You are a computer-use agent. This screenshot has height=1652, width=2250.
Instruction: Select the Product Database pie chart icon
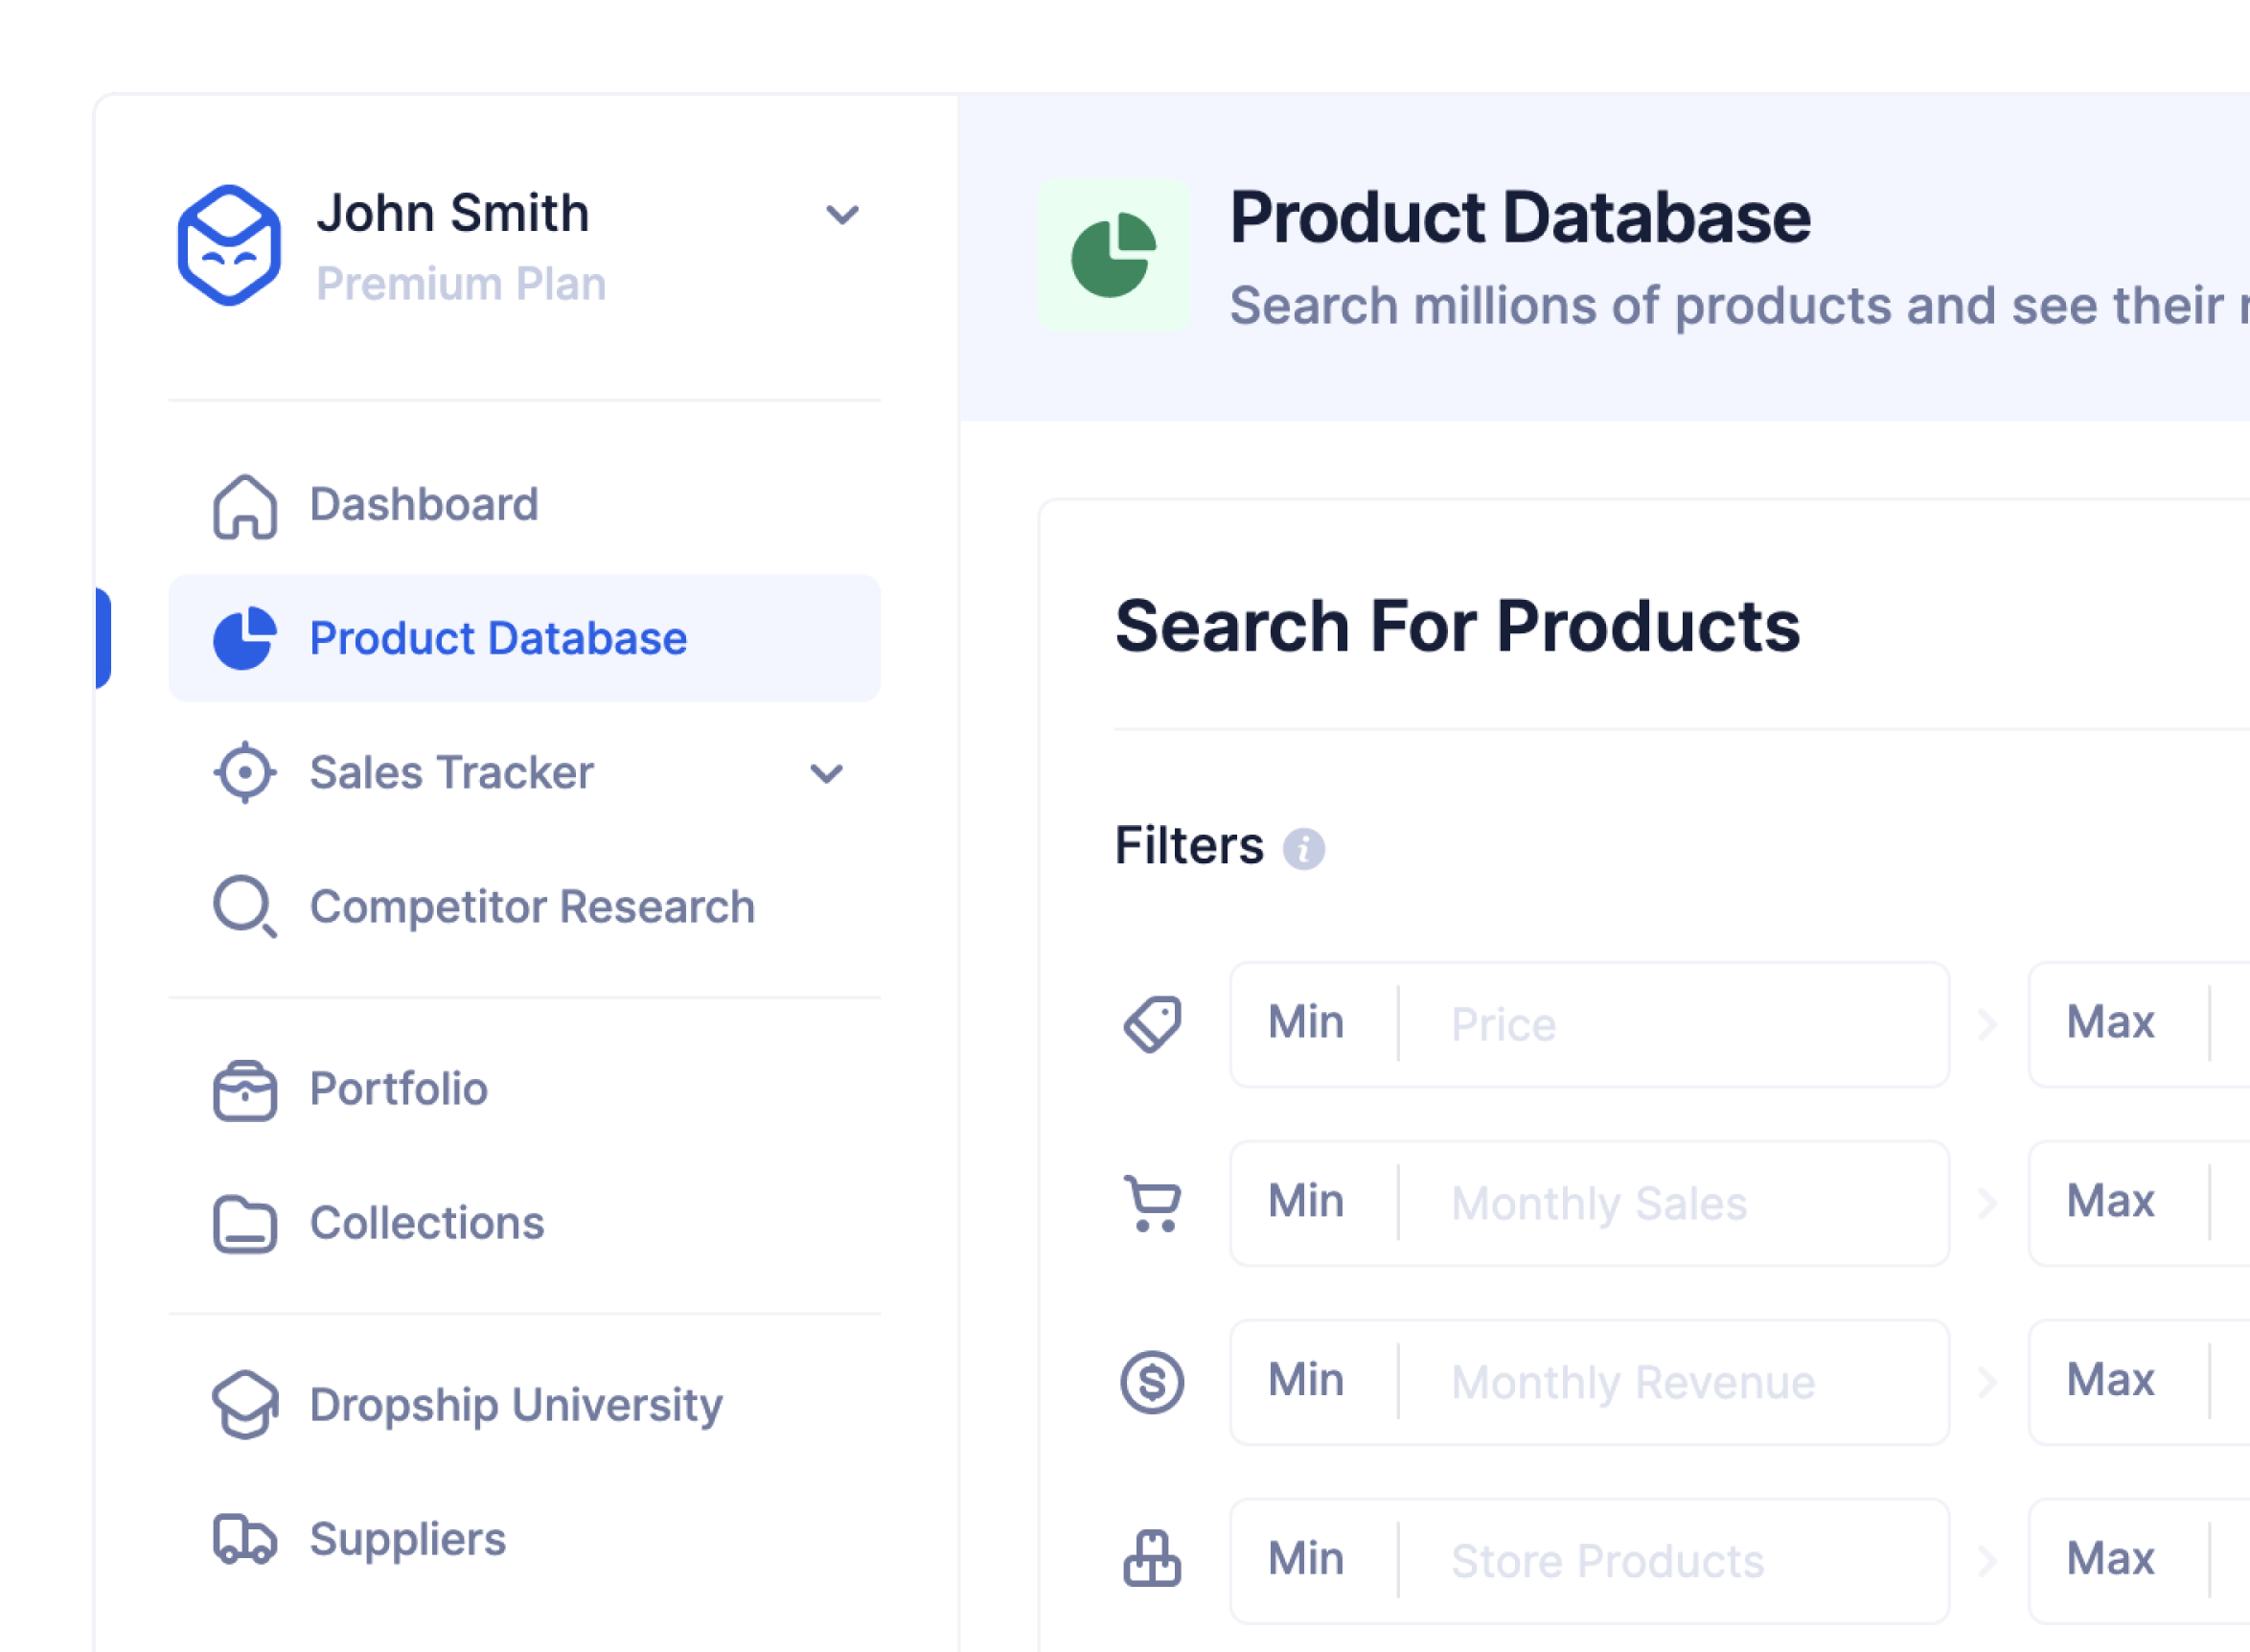coord(243,638)
